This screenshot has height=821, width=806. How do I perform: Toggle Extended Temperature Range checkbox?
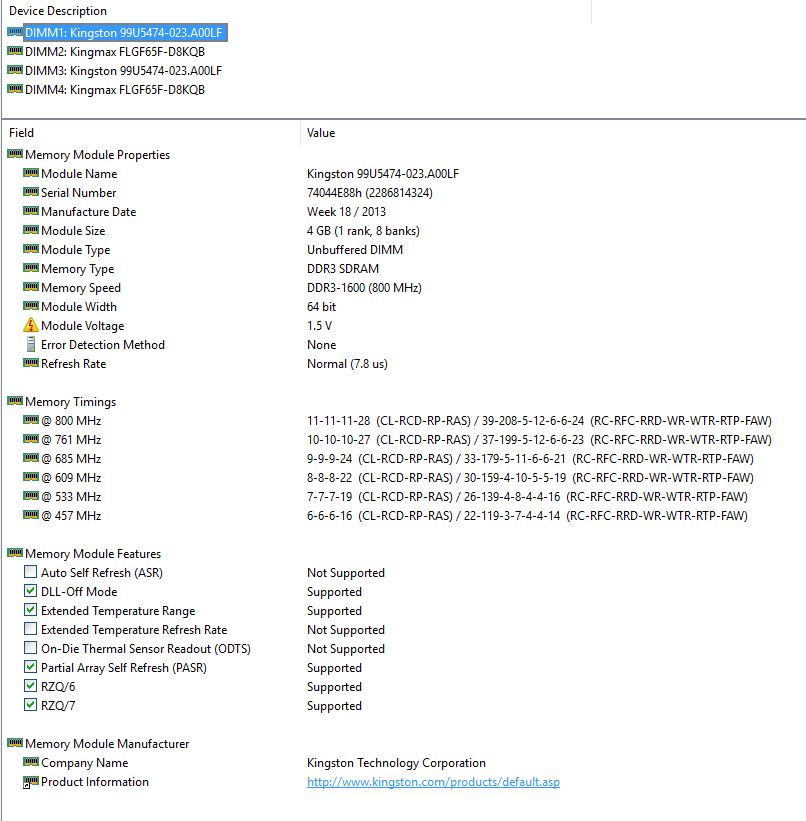click(30, 610)
